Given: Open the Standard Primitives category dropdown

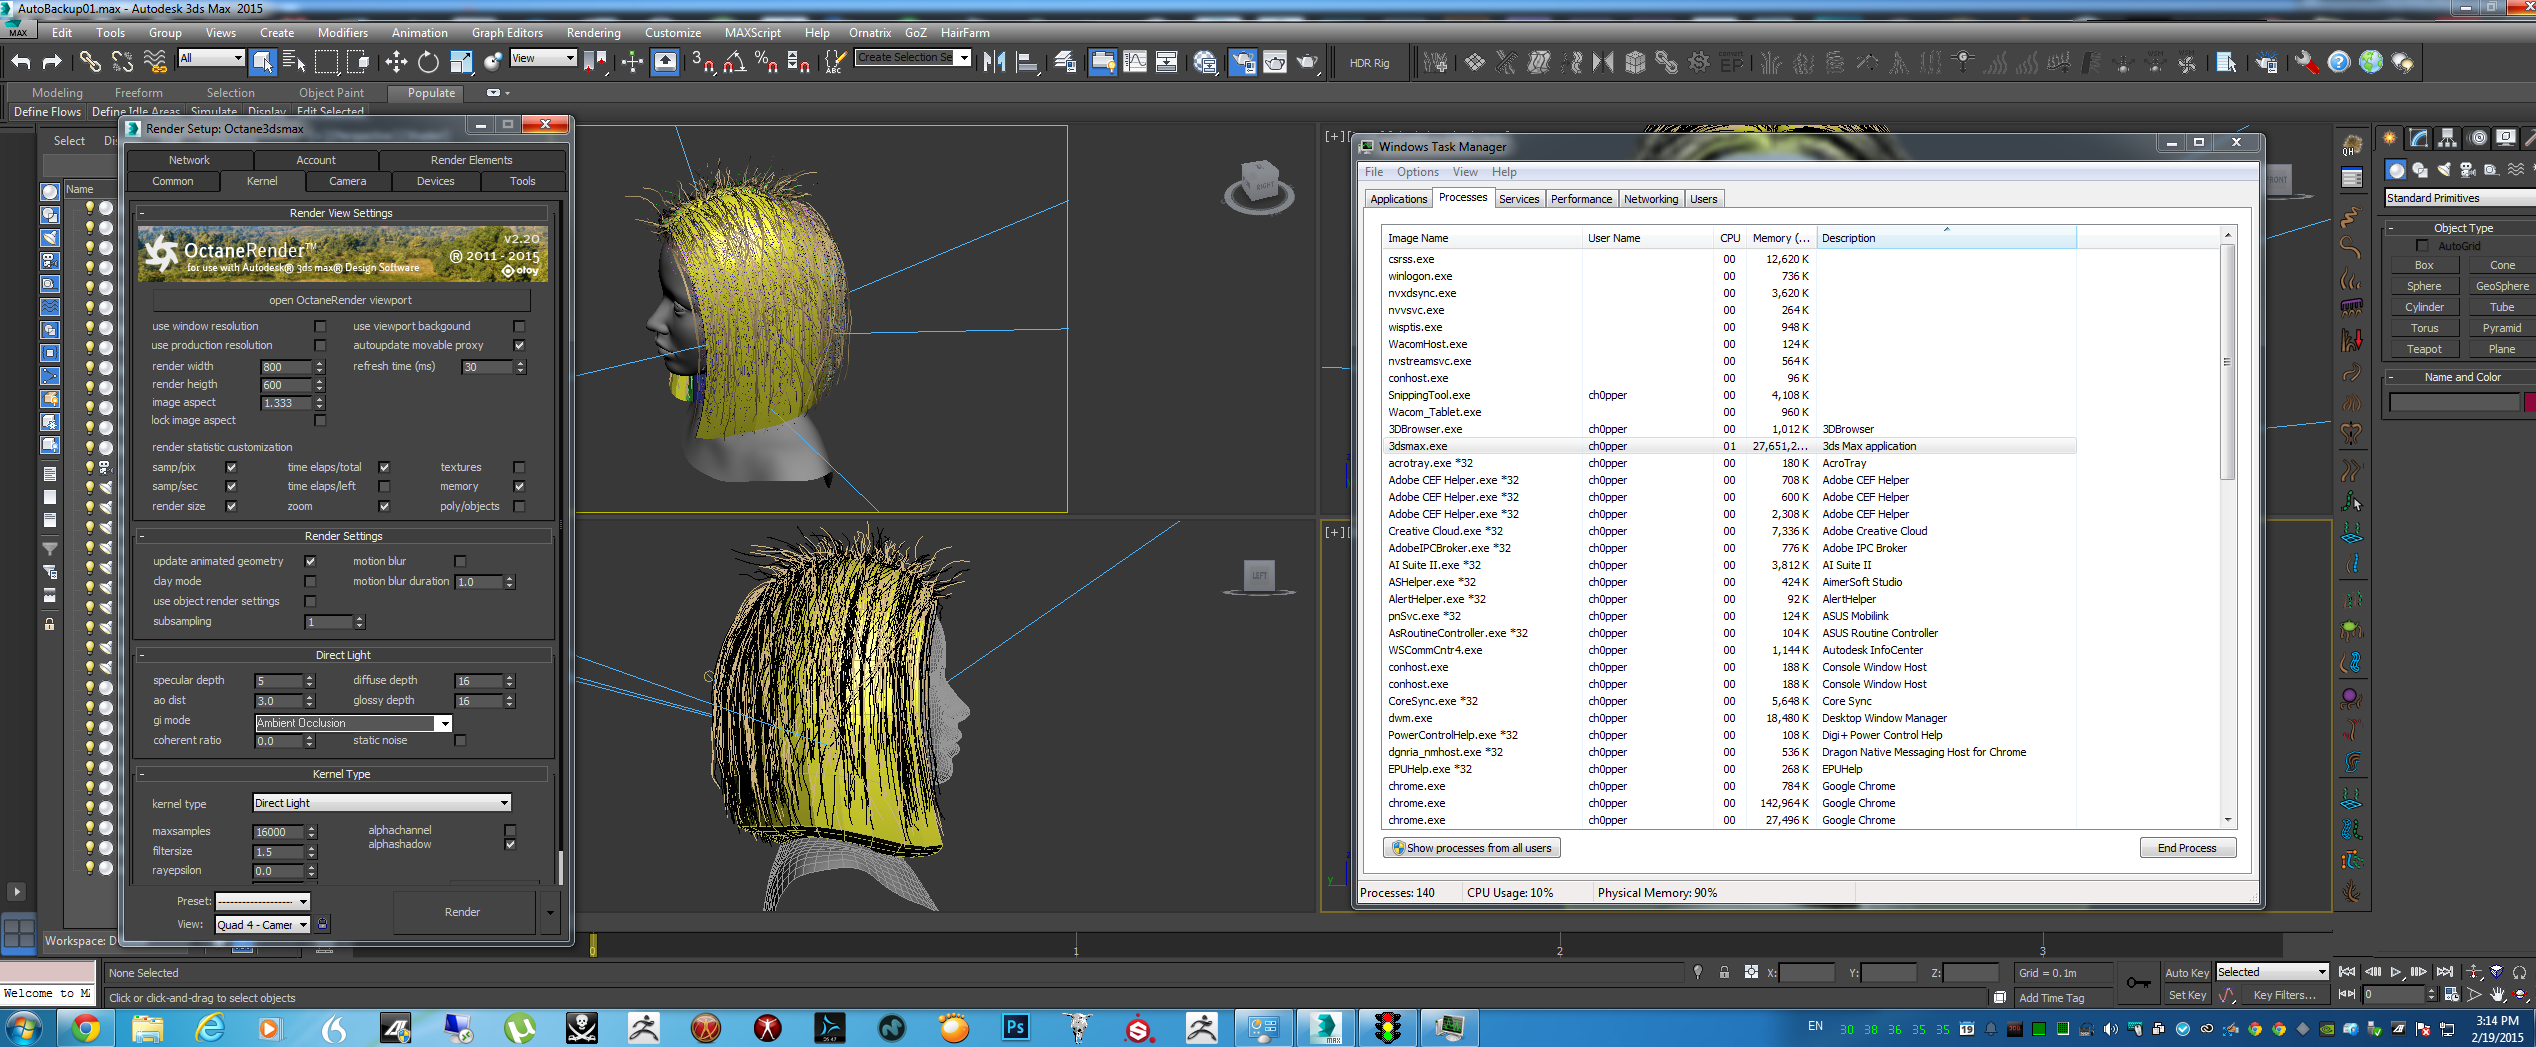Looking at the screenshot, I should coord(2458,198).
